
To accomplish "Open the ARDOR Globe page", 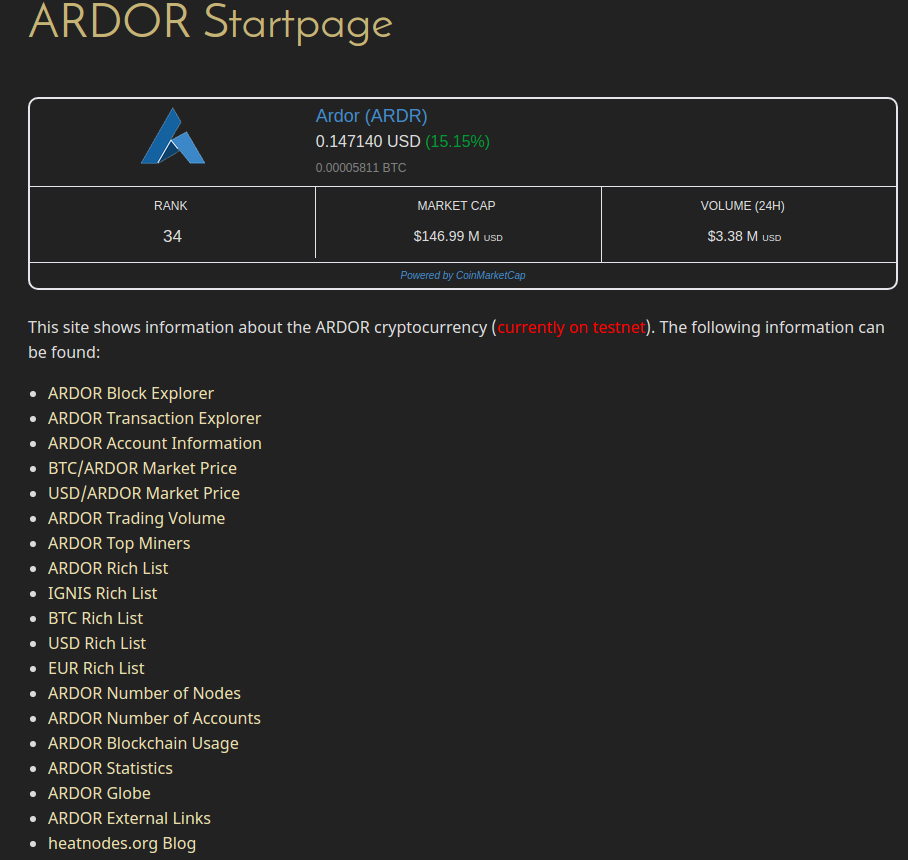I will pos(100,793).
